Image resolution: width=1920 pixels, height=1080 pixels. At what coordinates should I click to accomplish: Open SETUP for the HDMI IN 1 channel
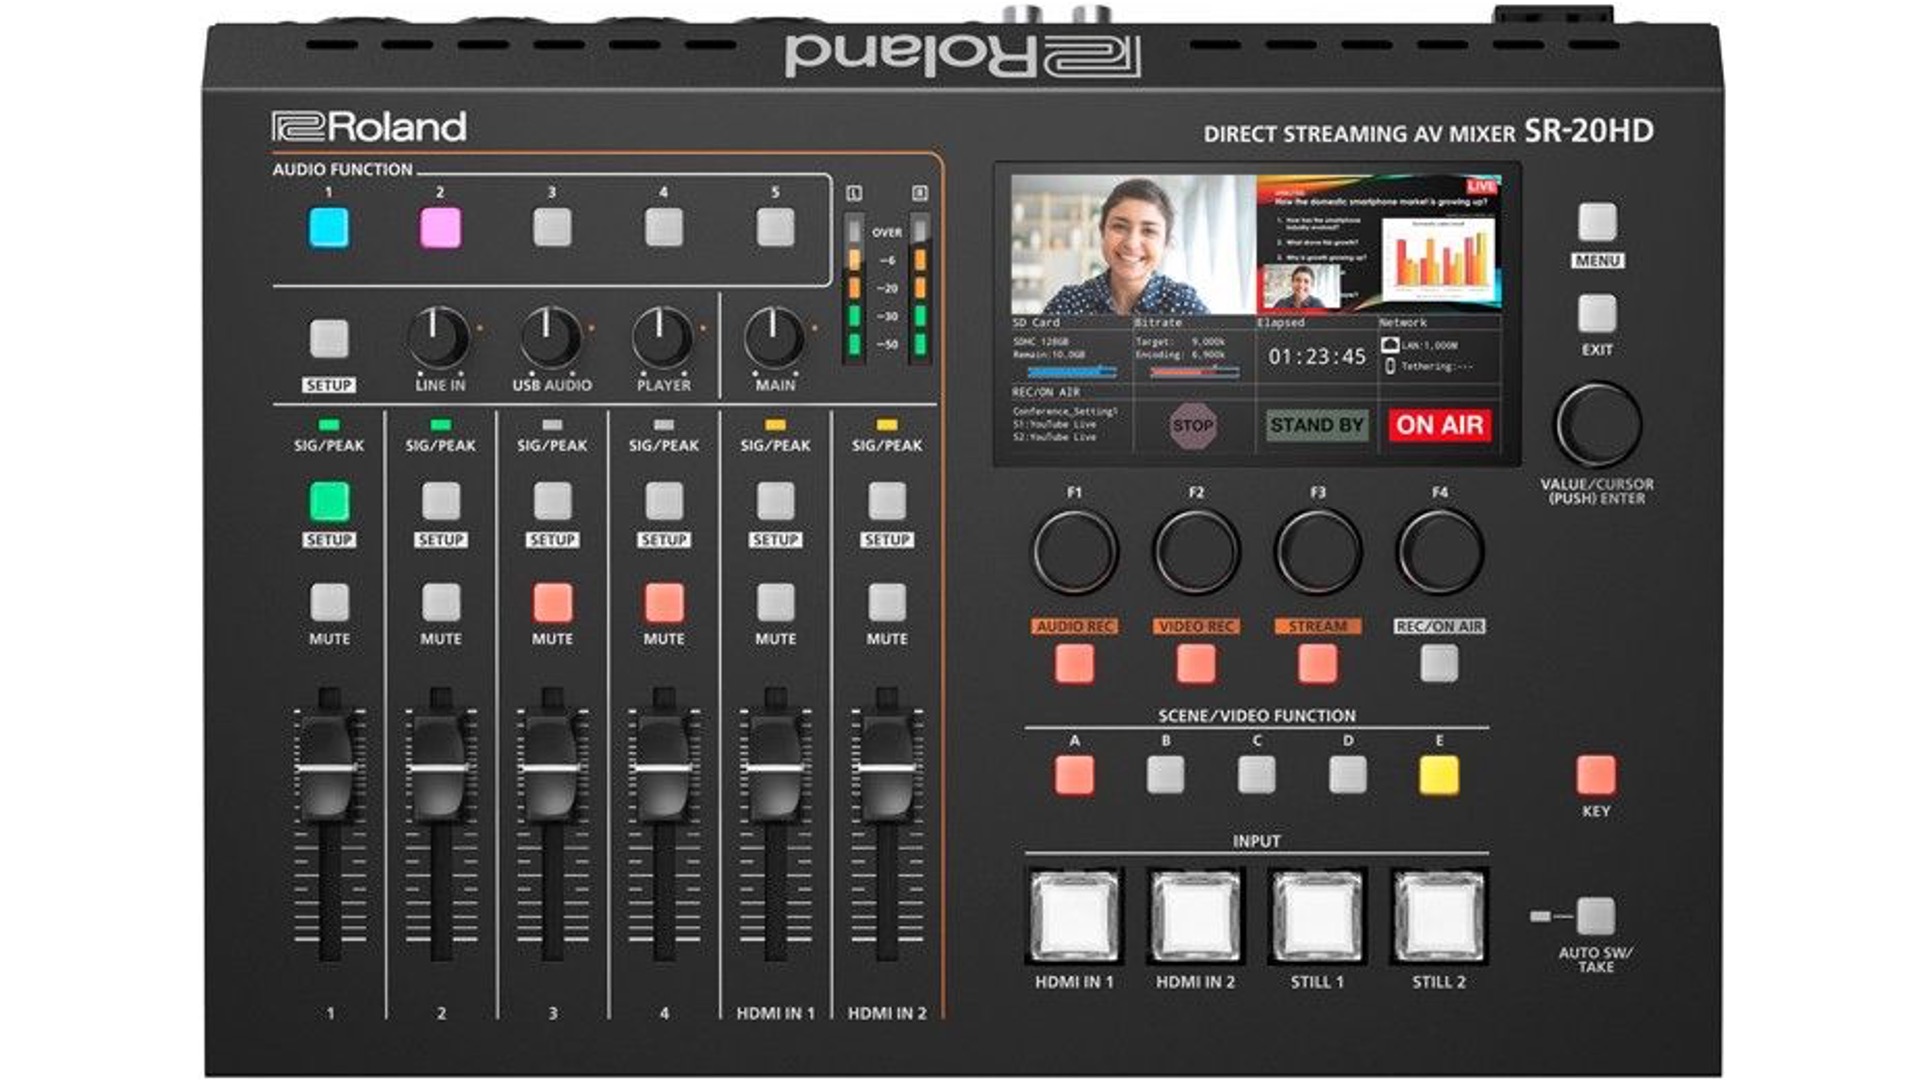point(775,501)
